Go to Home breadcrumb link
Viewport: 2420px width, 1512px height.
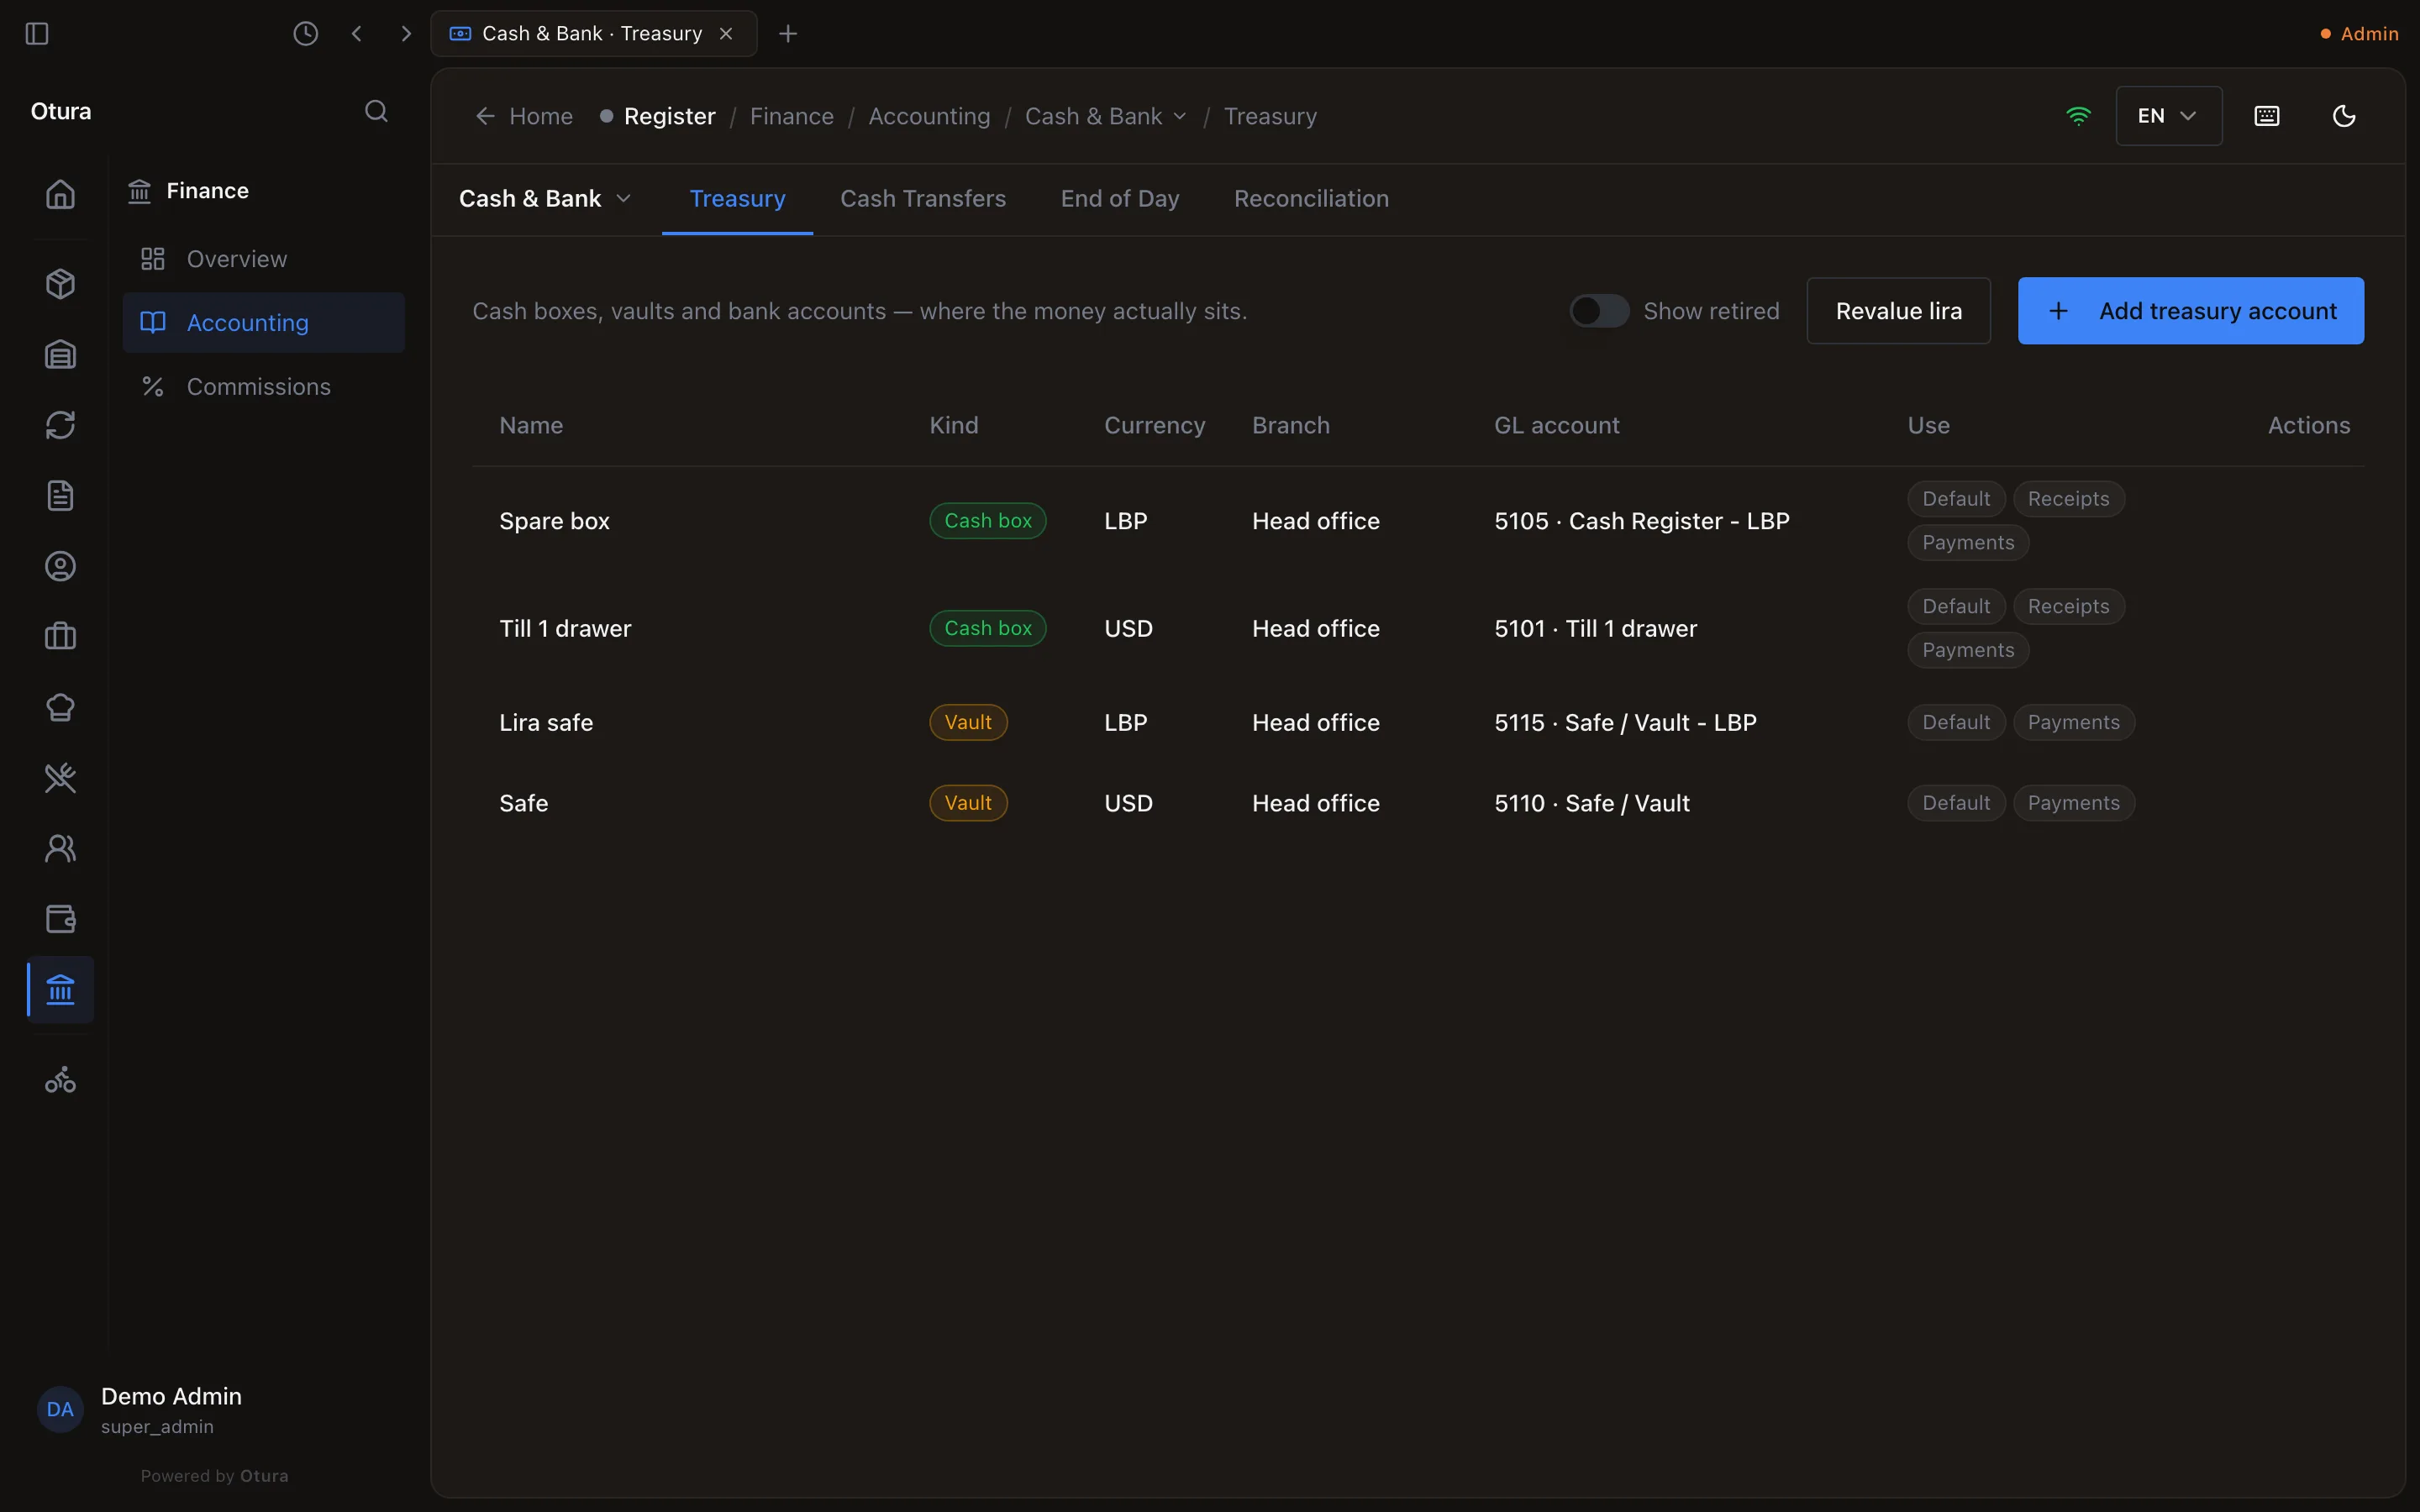[x=524, y=116]
